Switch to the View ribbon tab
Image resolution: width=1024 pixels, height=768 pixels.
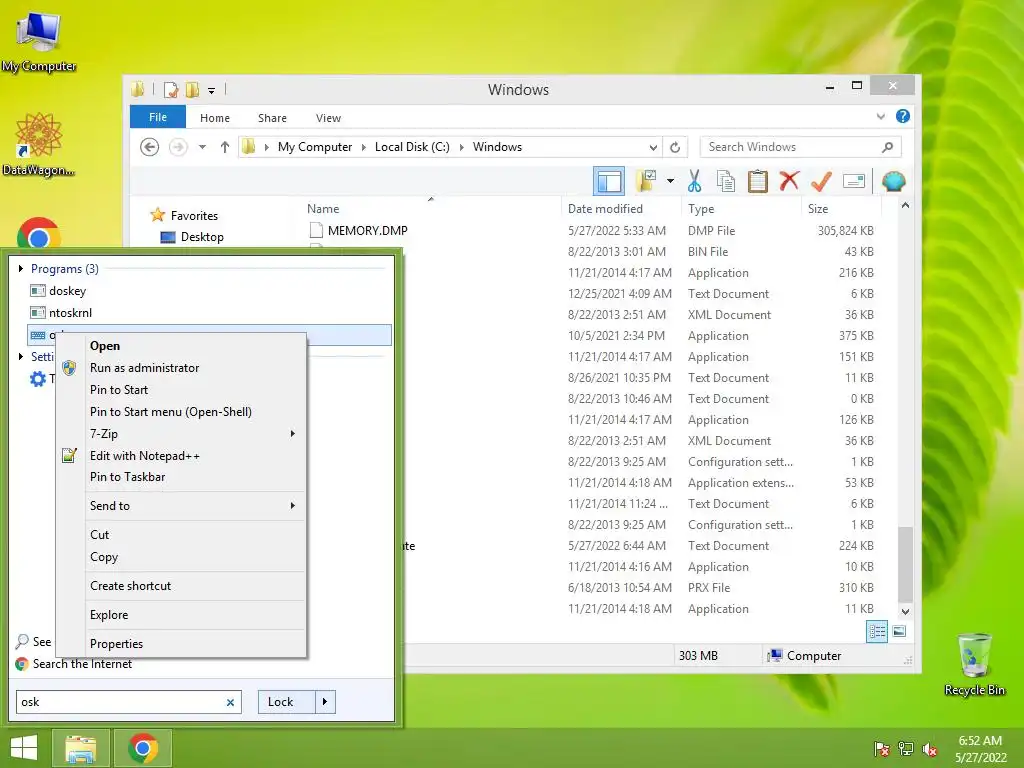[x=328, y=118]
